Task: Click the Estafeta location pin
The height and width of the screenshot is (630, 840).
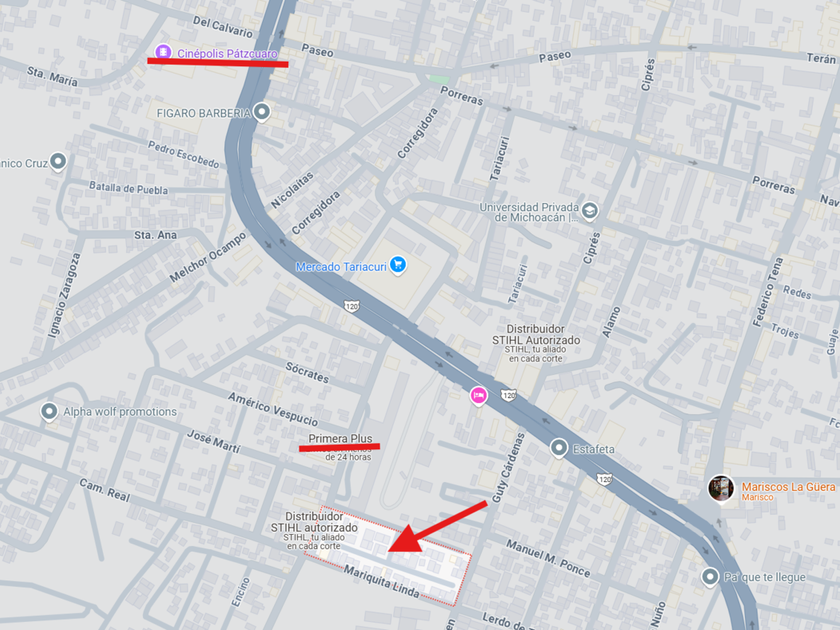Action: point(559,448)
